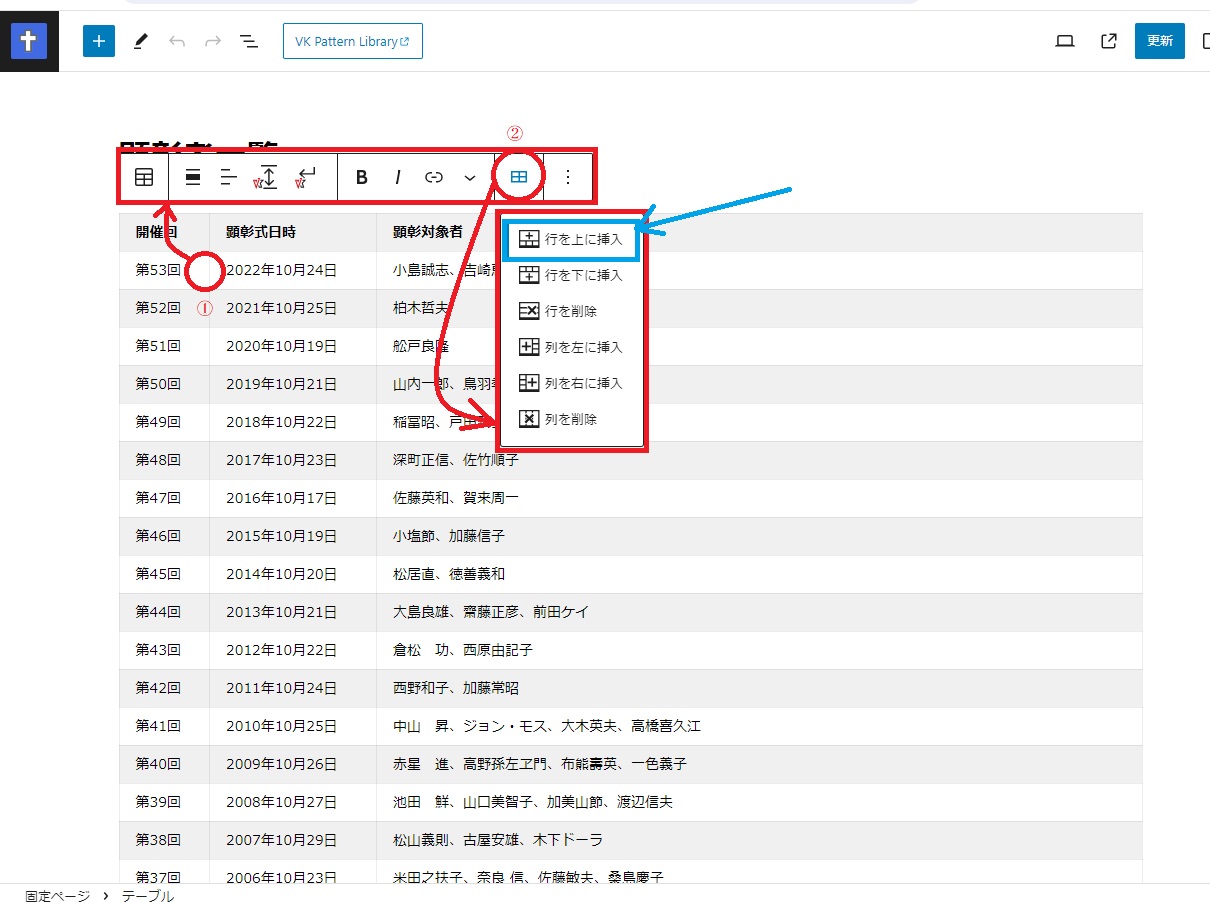Image resolution: width=1210 pixels, height=902 pixels.
Task: Click the table block type icon
Action: click(x=144, y=177)
